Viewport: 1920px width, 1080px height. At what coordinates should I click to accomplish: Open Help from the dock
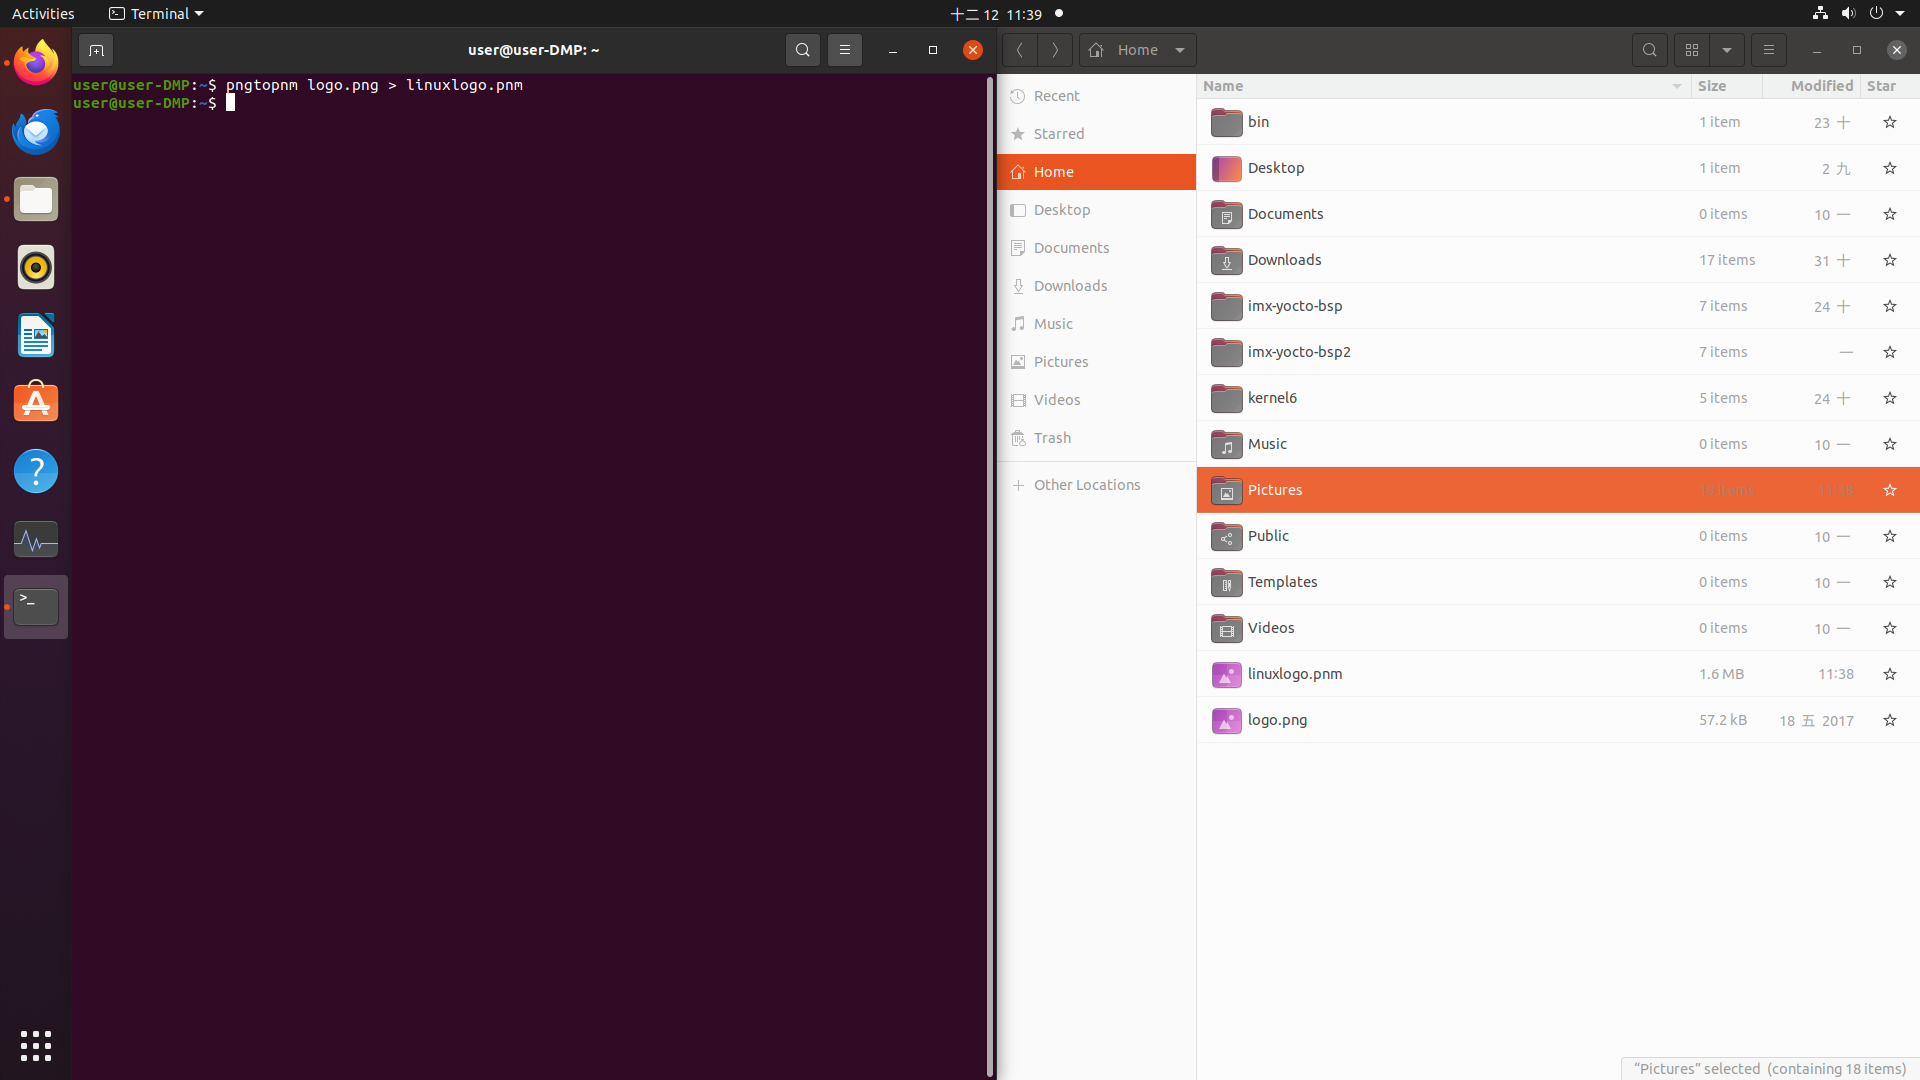(36, 471)
